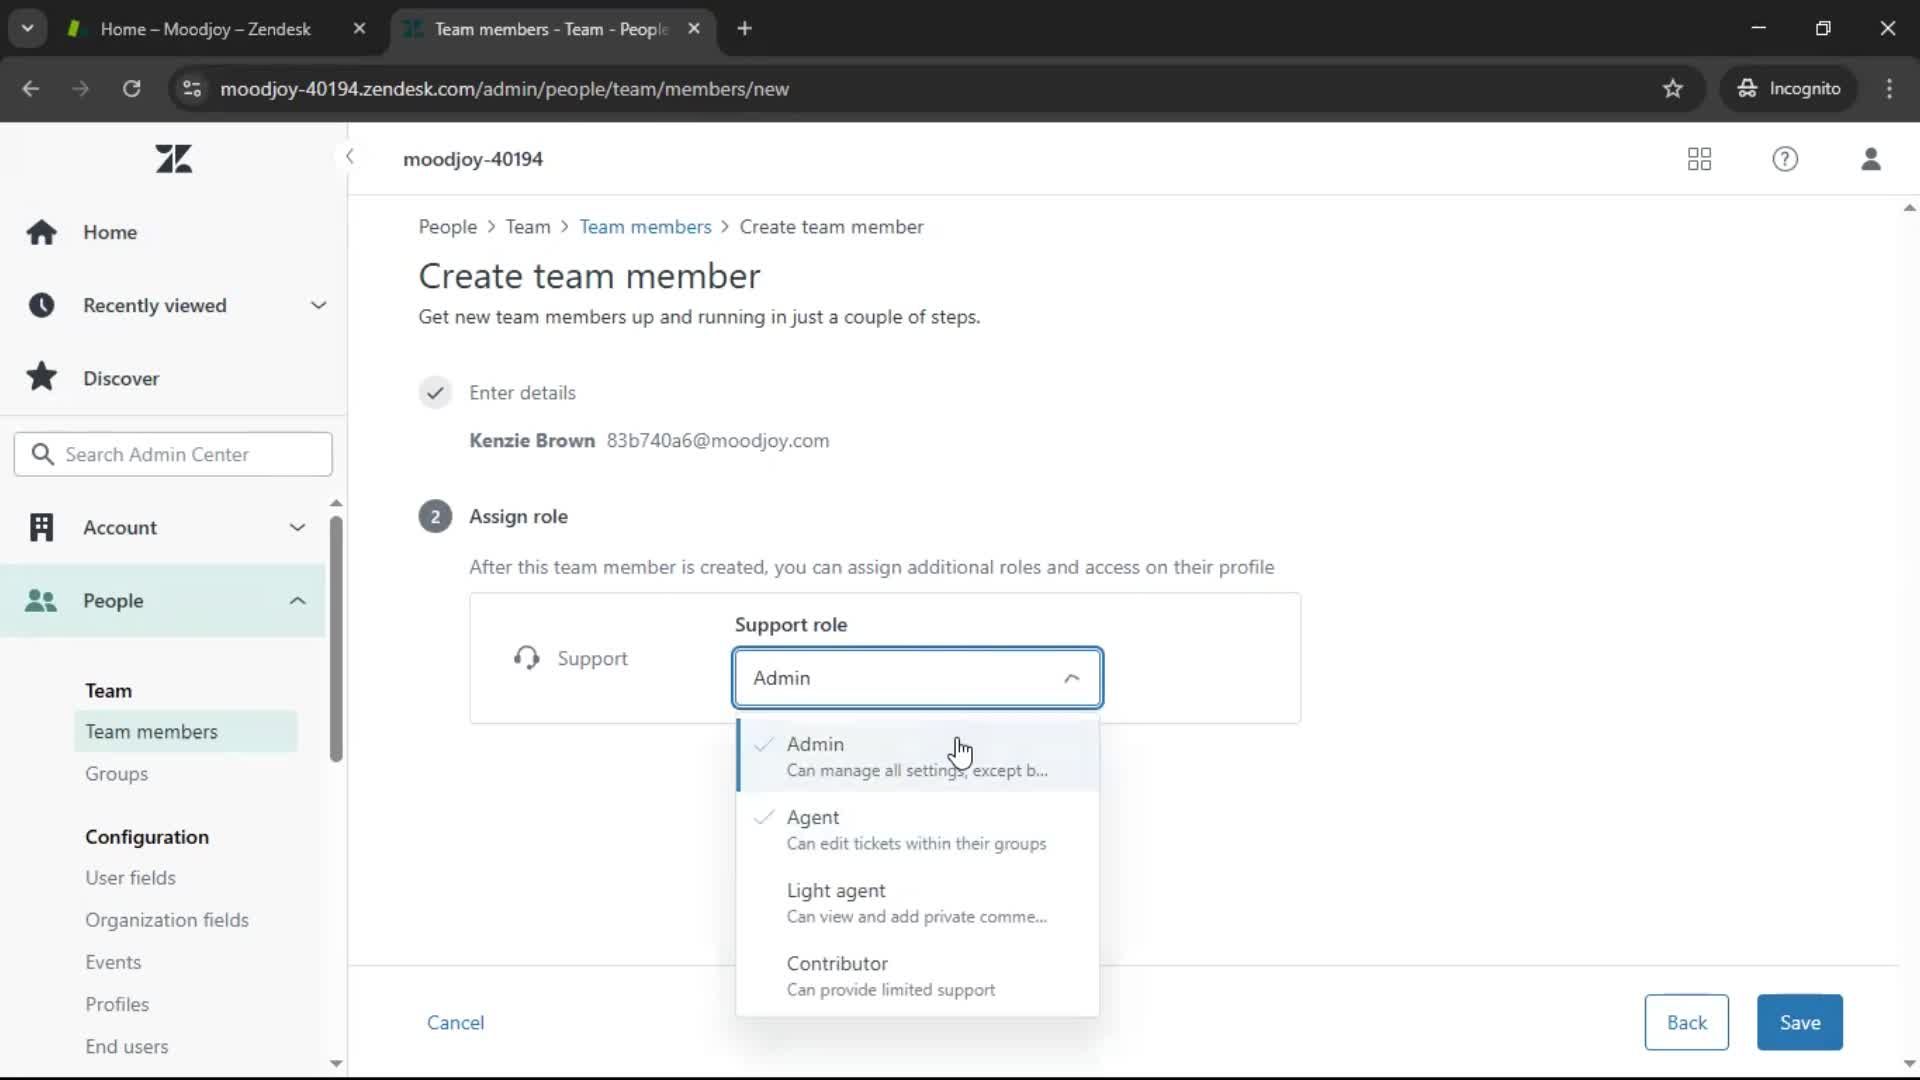Viewport: 1920px width, 1080px height.
Task: Click the Team breadcrumb
Action: 527,227
